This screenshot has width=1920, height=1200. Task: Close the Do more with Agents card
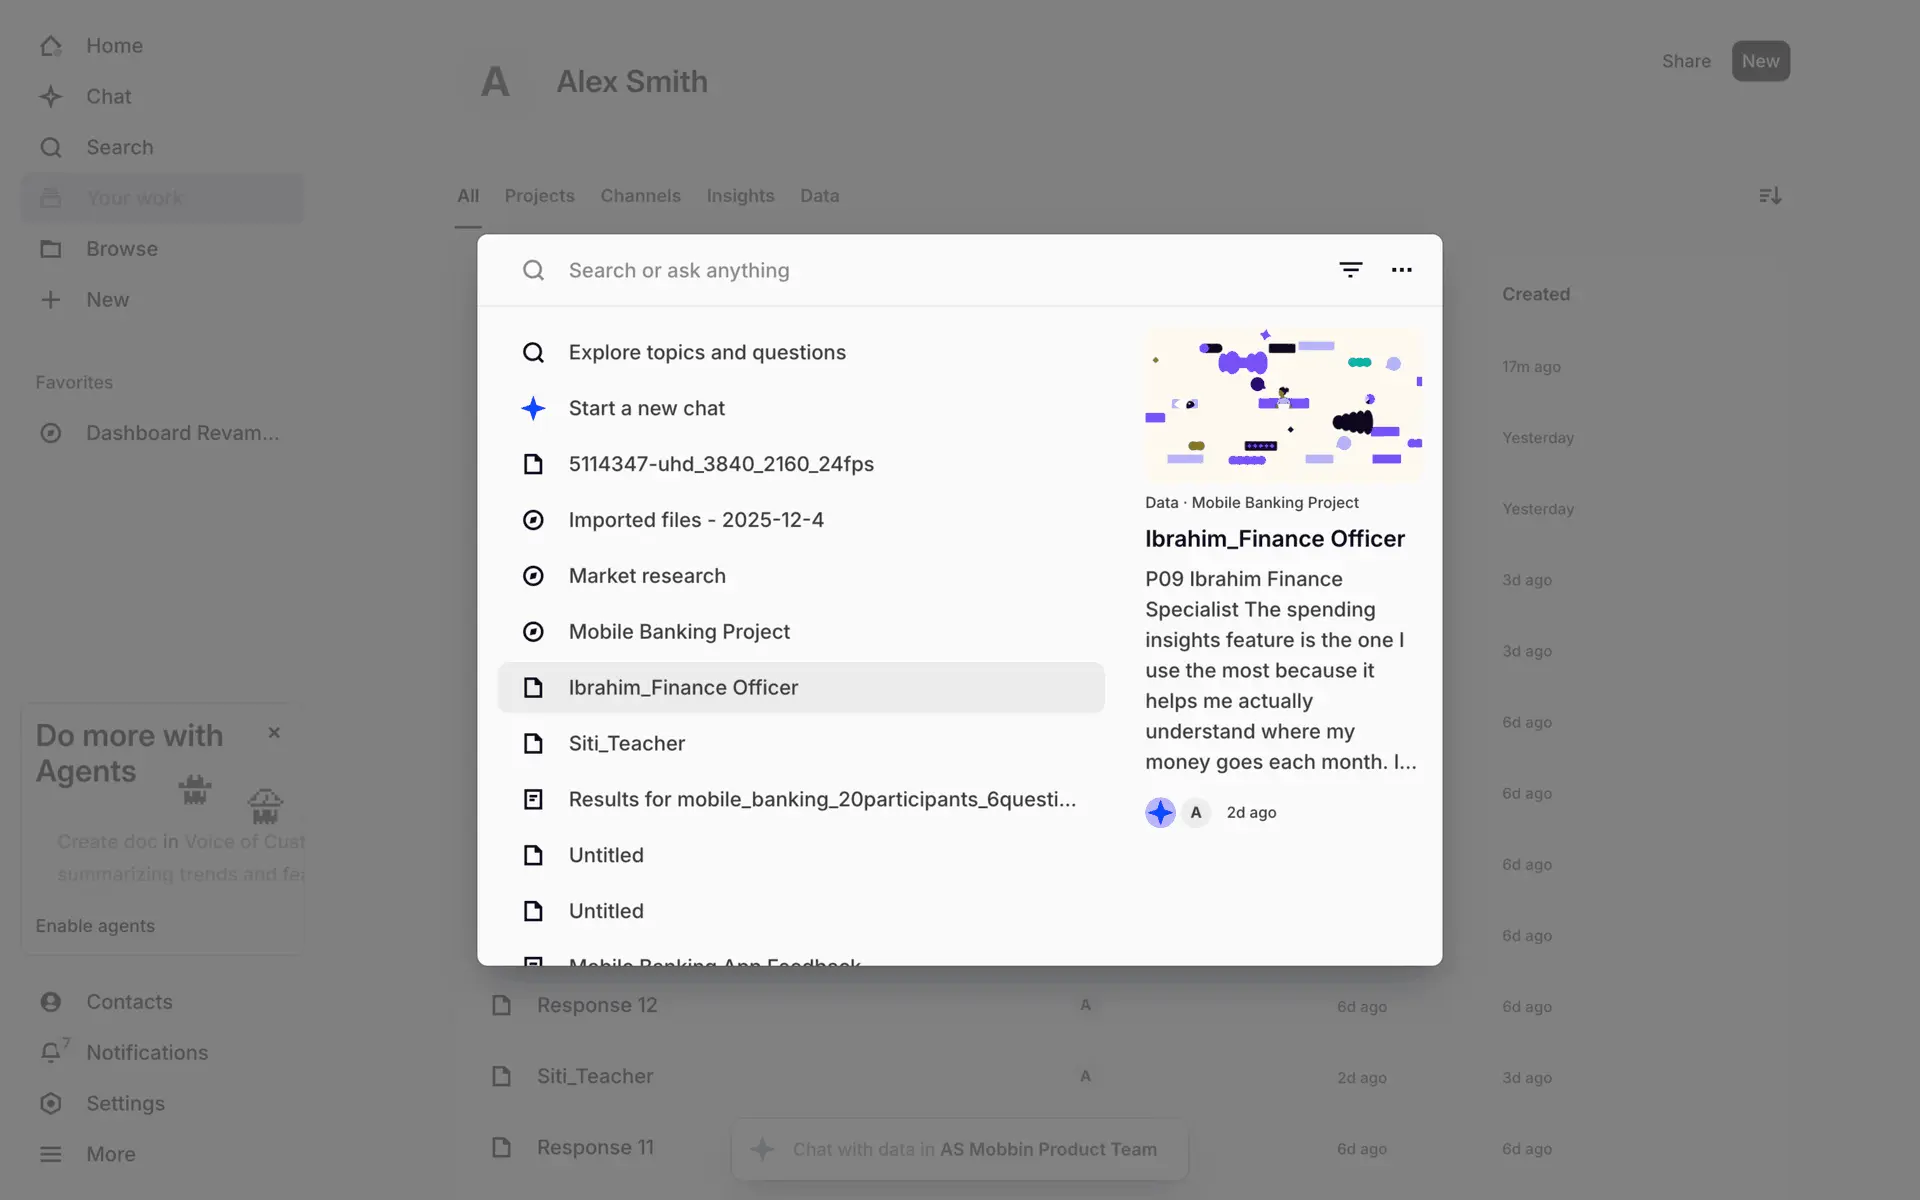(274, 733)
